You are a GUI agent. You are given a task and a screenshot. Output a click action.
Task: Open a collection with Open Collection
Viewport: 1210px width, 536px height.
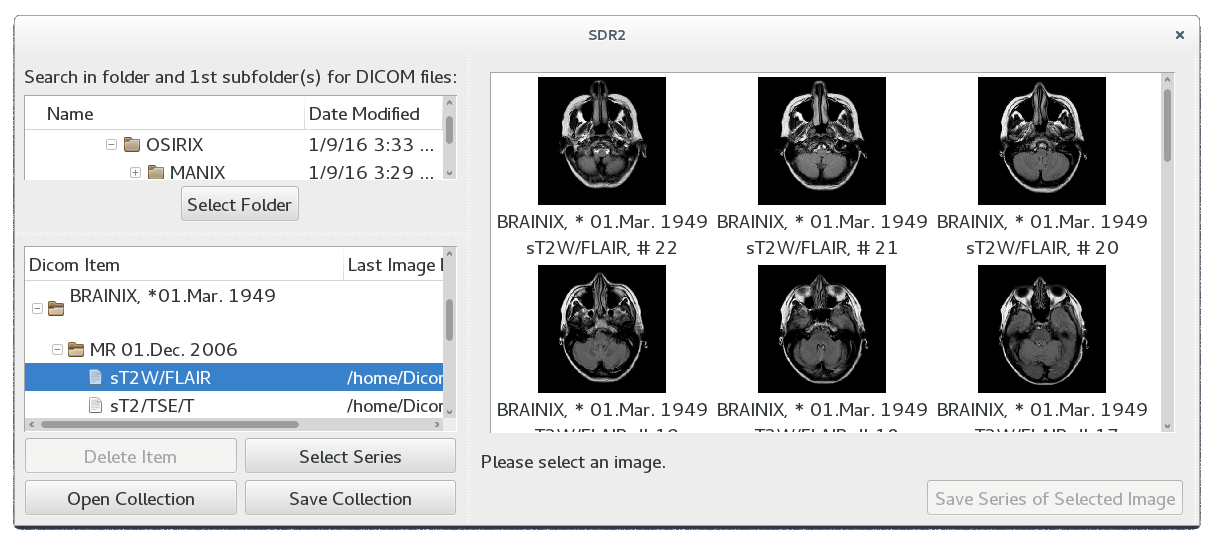click(x=131, y=499)
